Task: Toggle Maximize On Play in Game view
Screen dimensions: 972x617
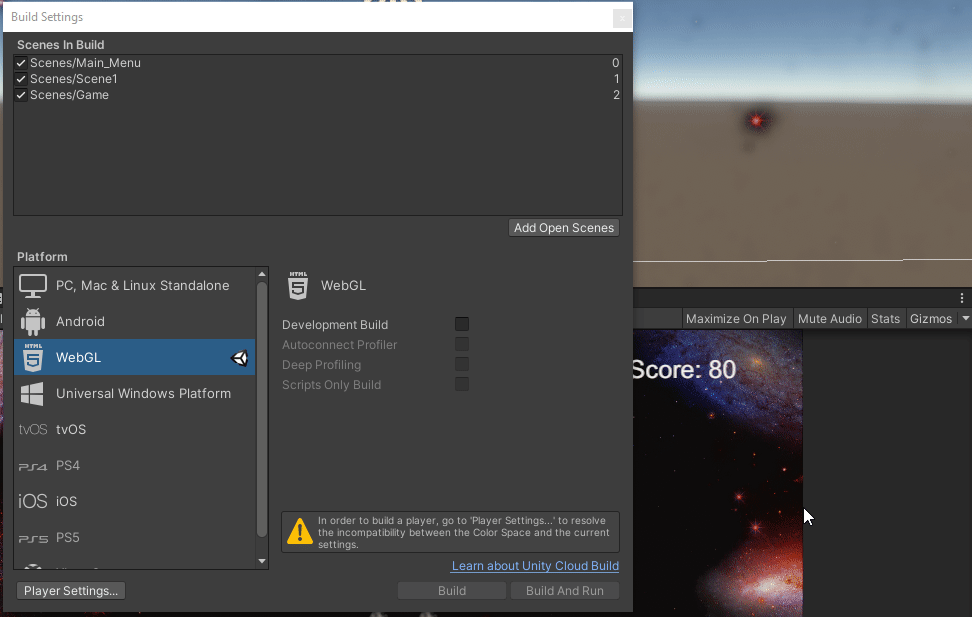Action: (736, 319)
